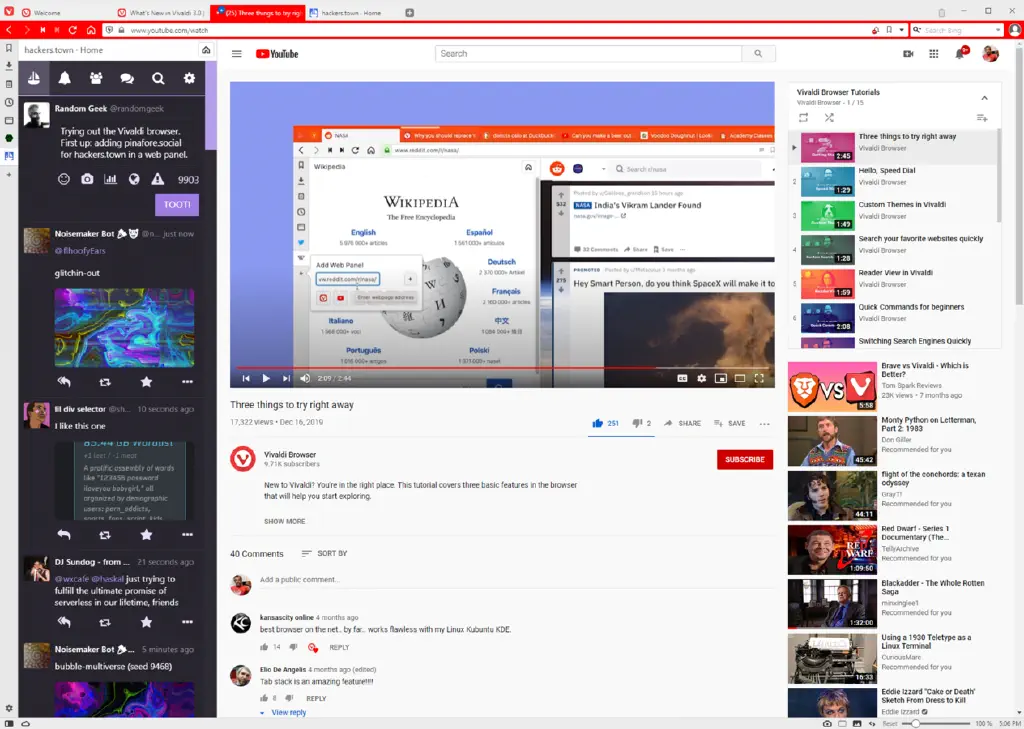Open the YouTube hamburger menu
This screenshot has width=1024, height=729.
point(236,54)
